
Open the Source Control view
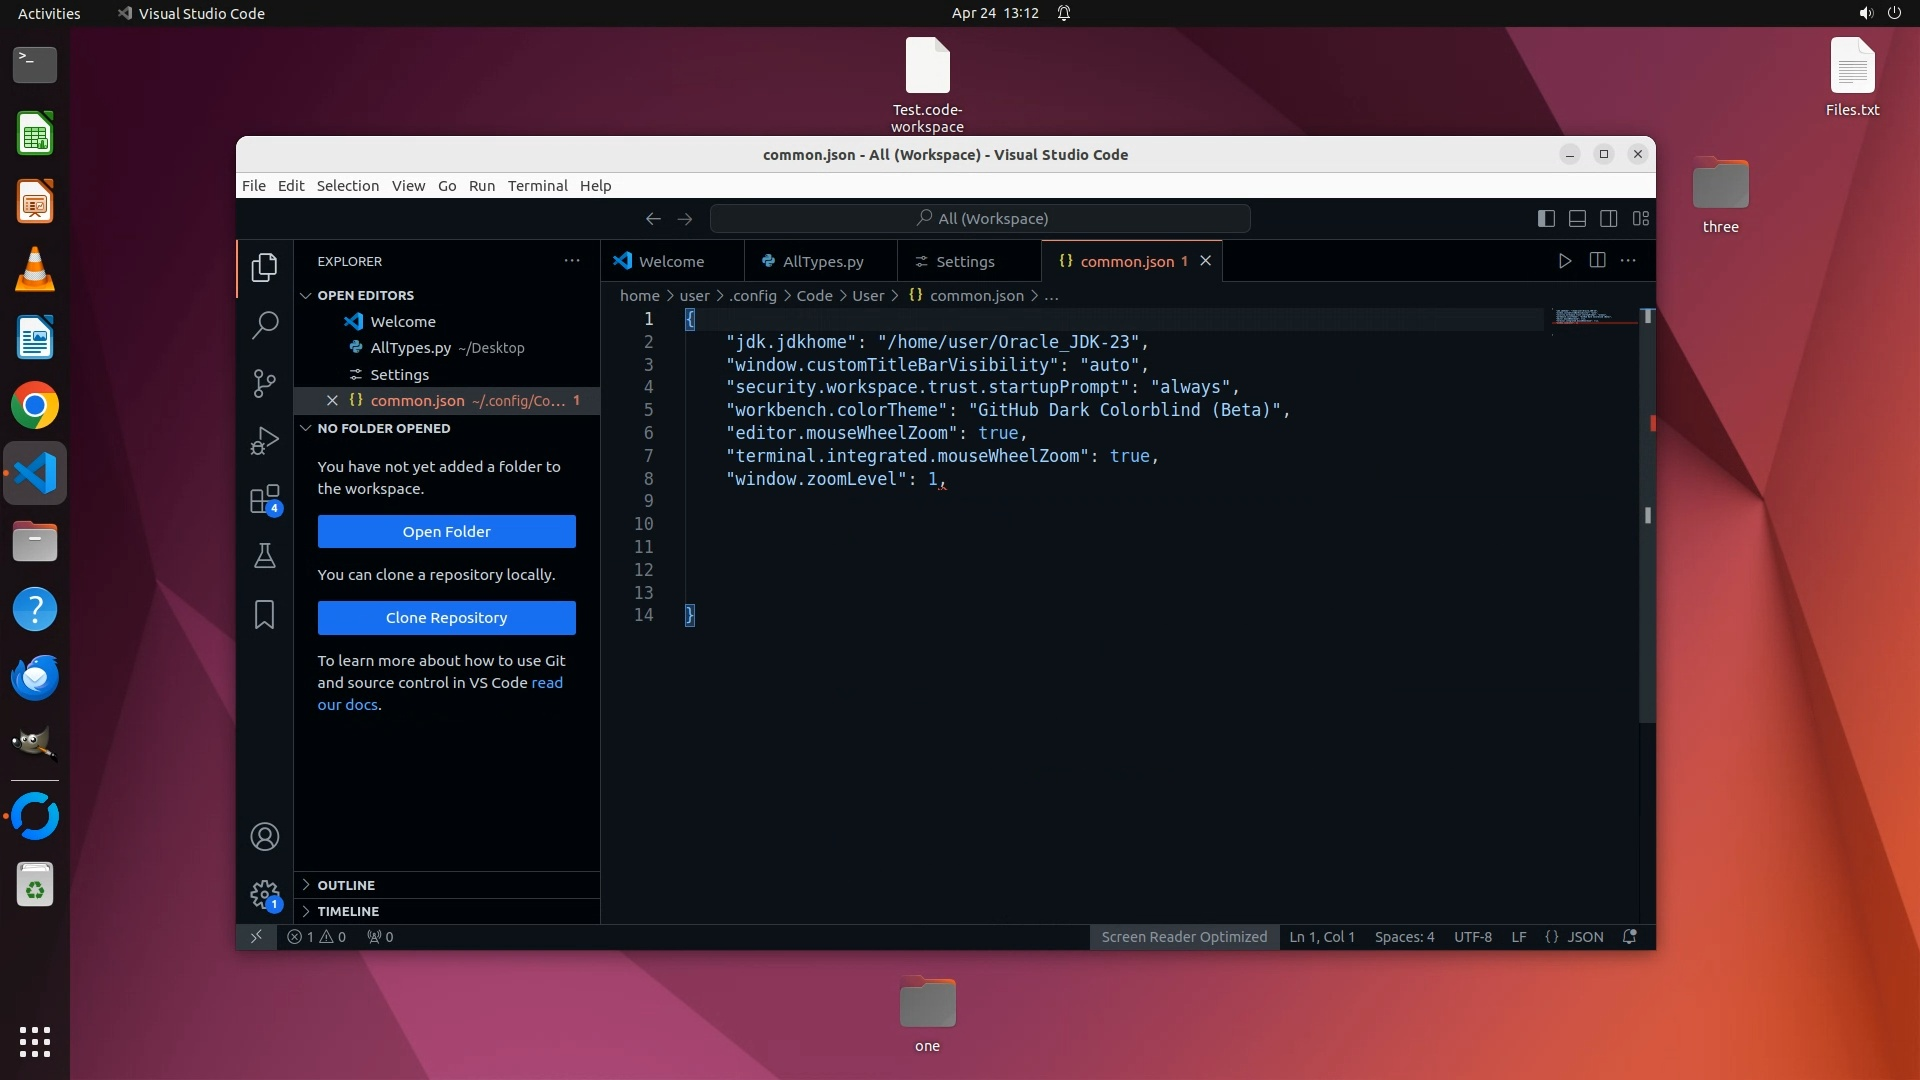click(264, 383)
